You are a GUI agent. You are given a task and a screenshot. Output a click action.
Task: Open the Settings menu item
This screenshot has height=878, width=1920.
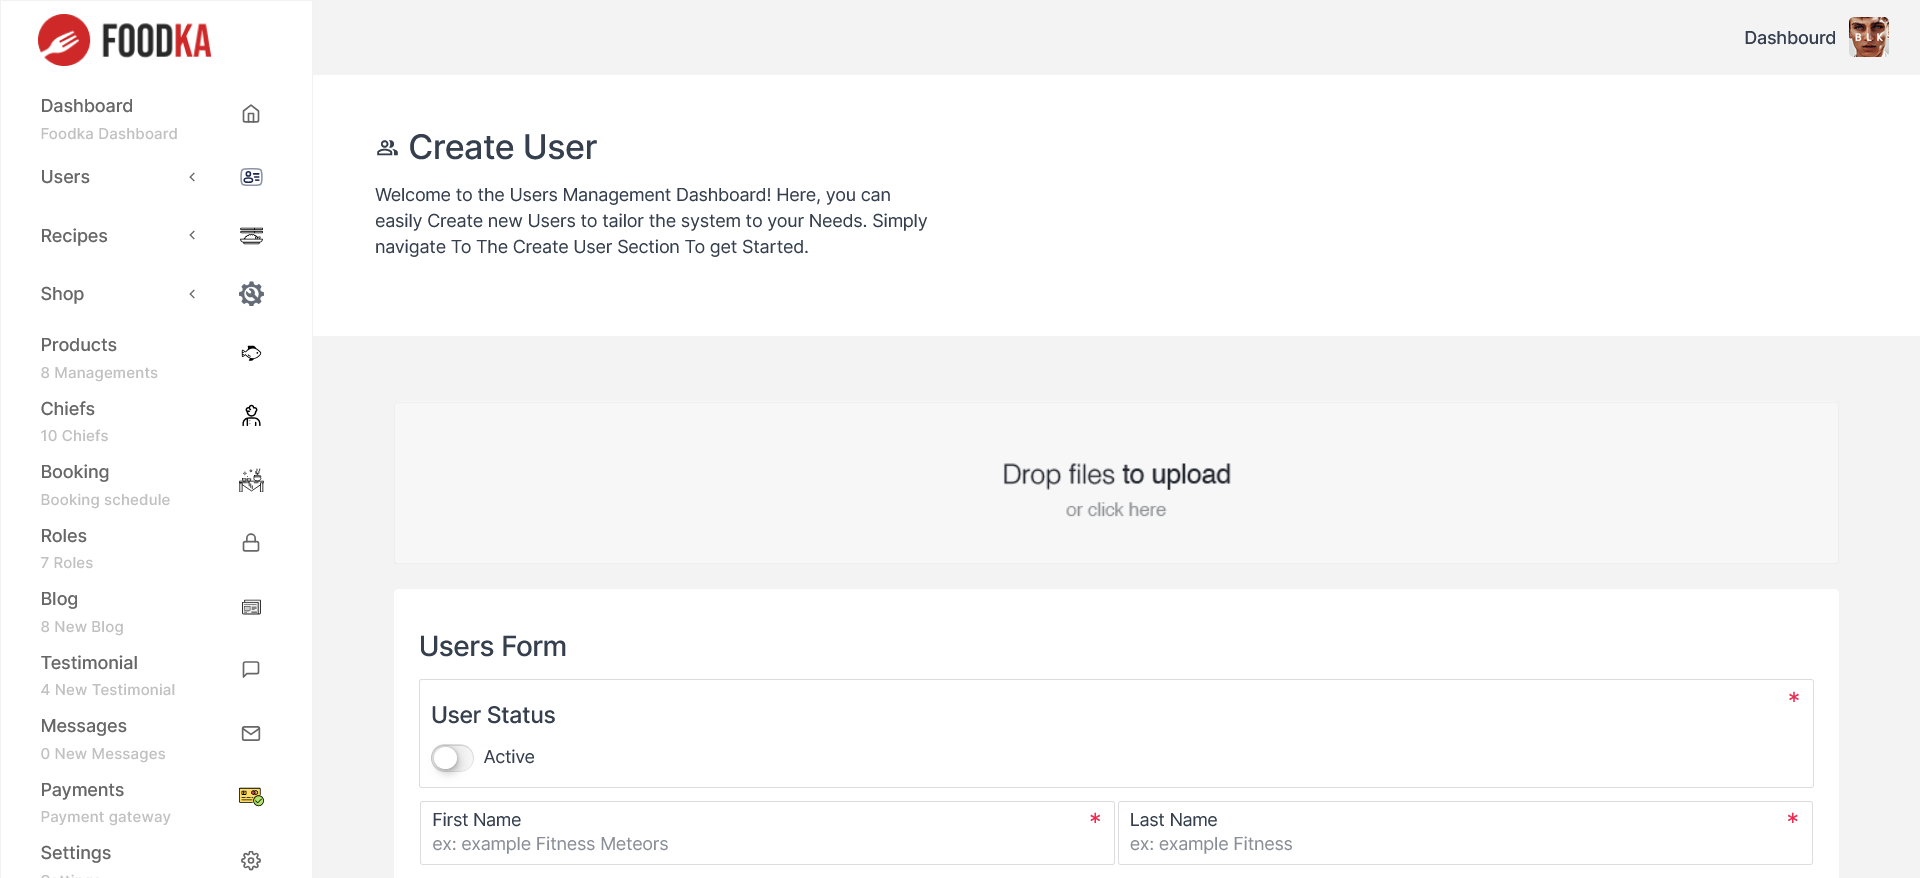(x=76, y=853)
